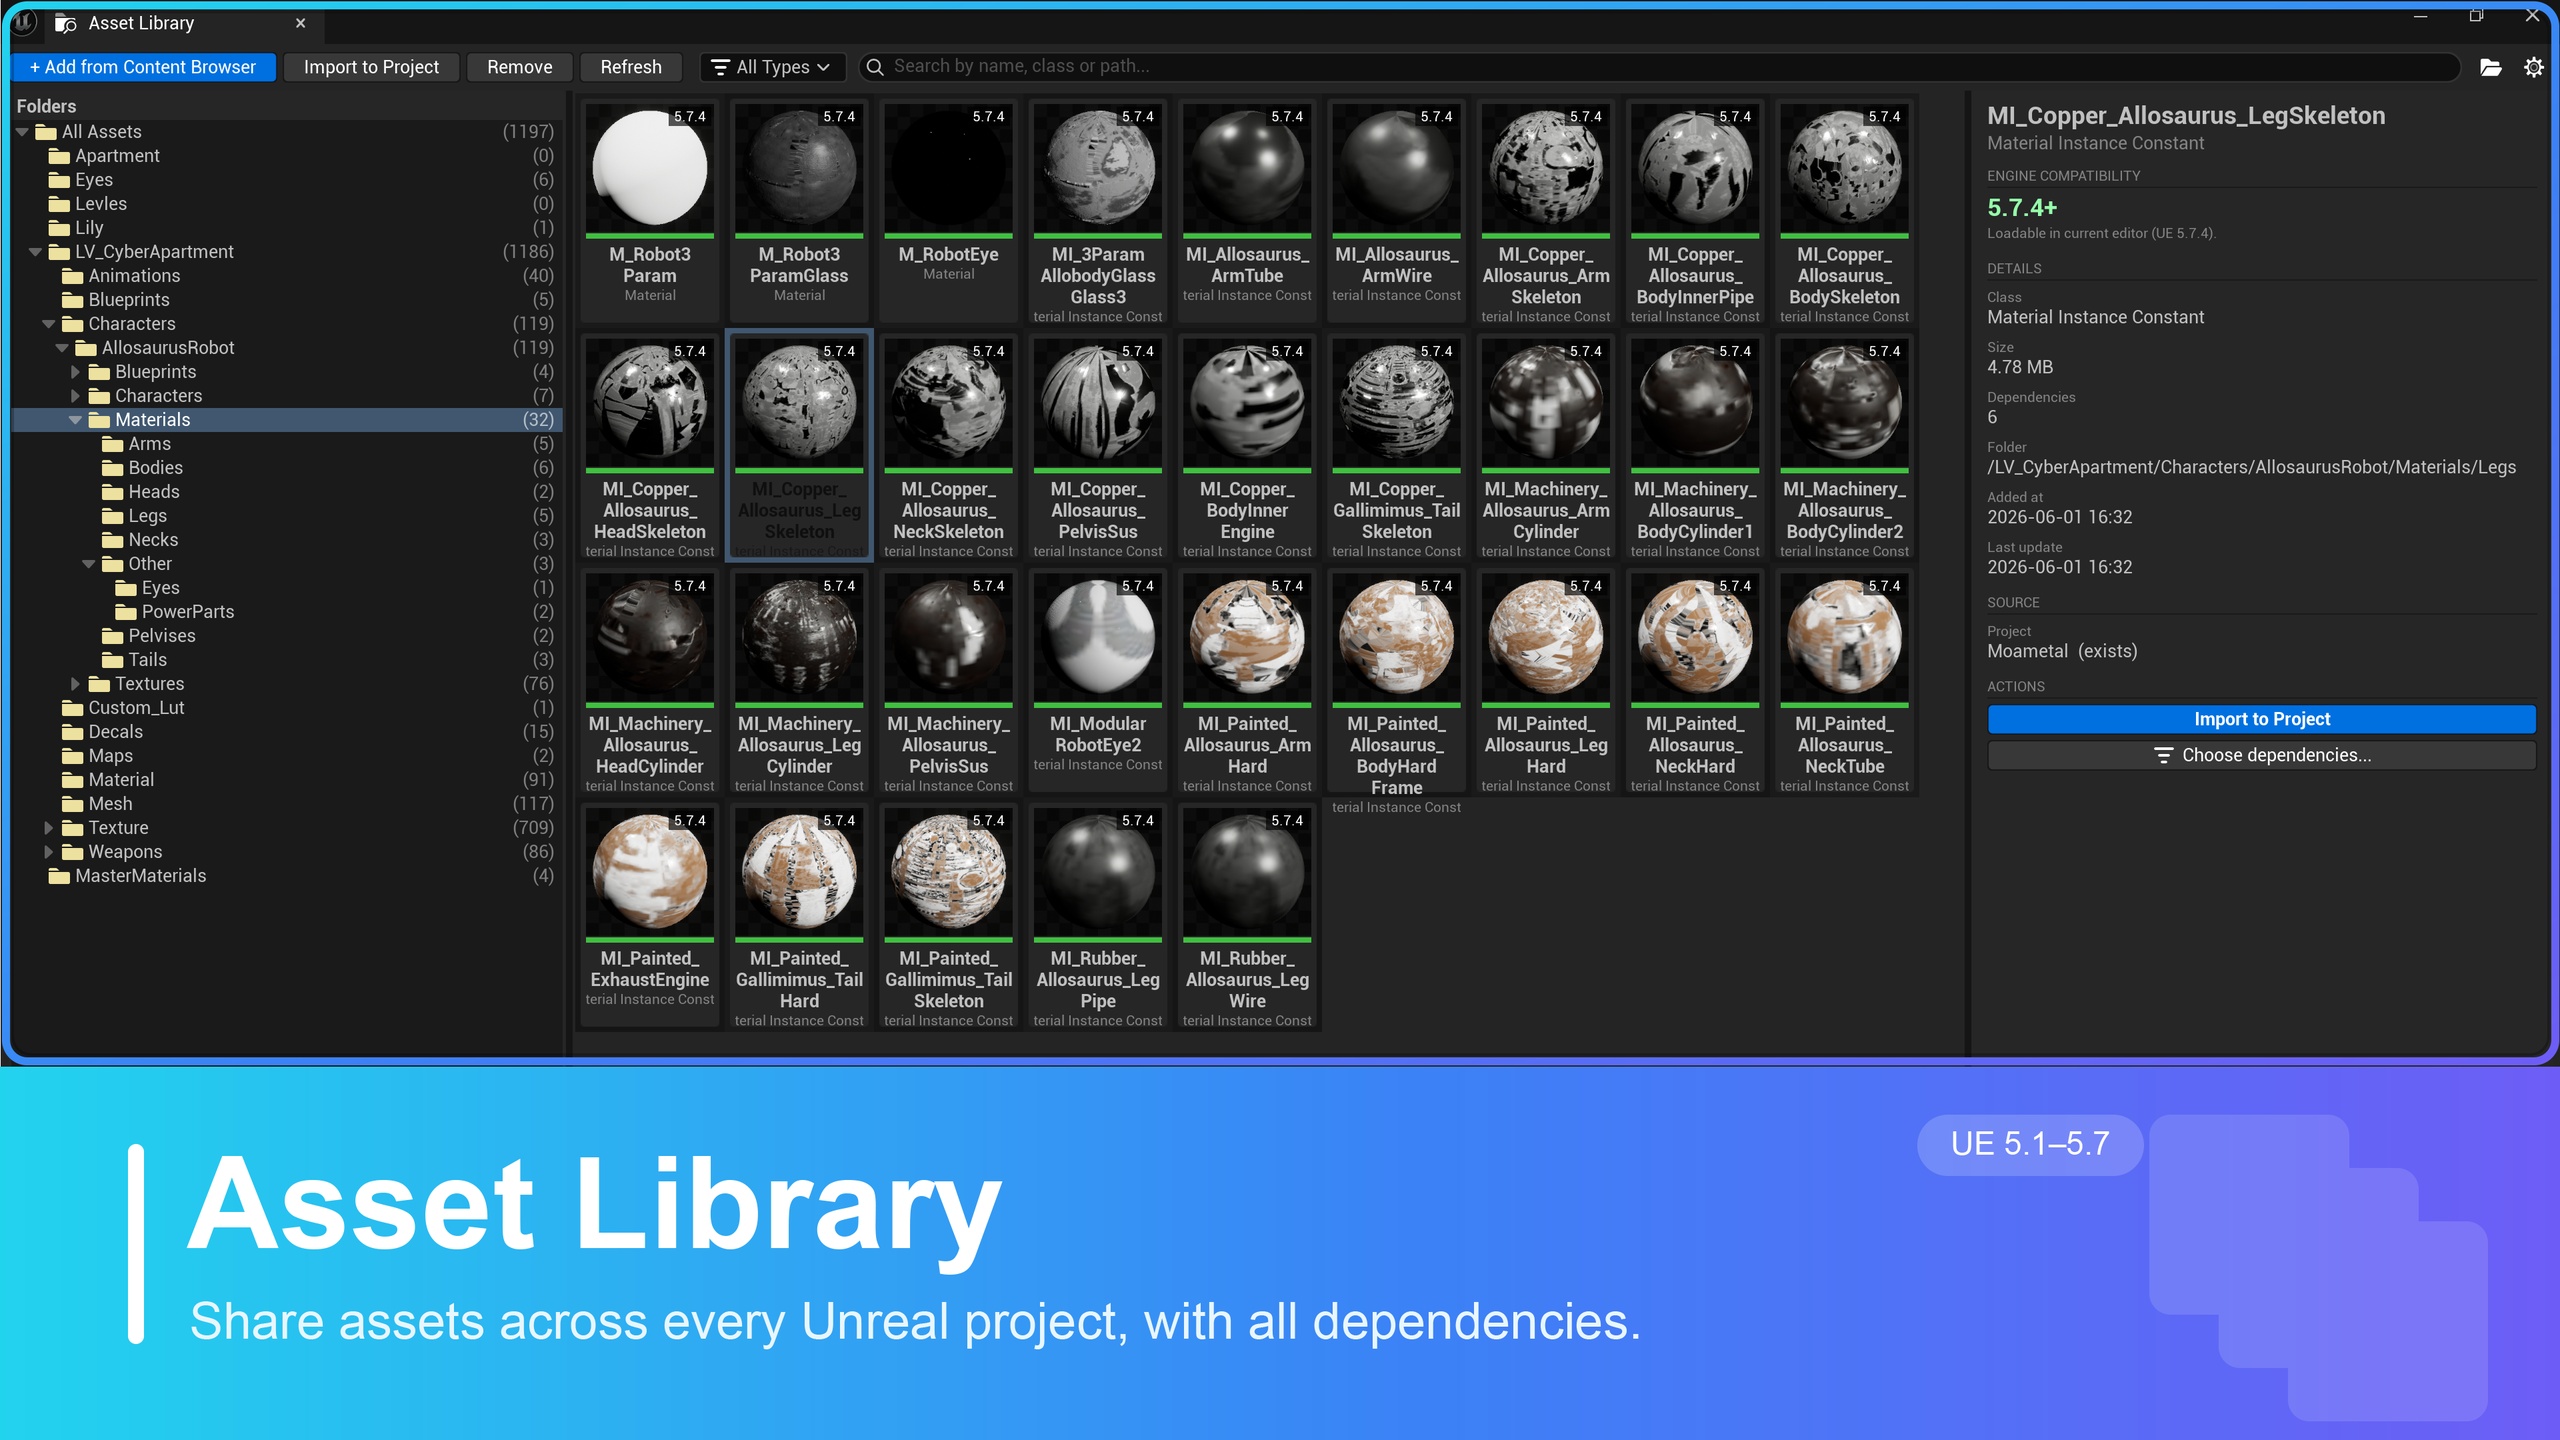Select the Heads folder
This screenshot has width=2560, height=1440.
coord(288,492)
